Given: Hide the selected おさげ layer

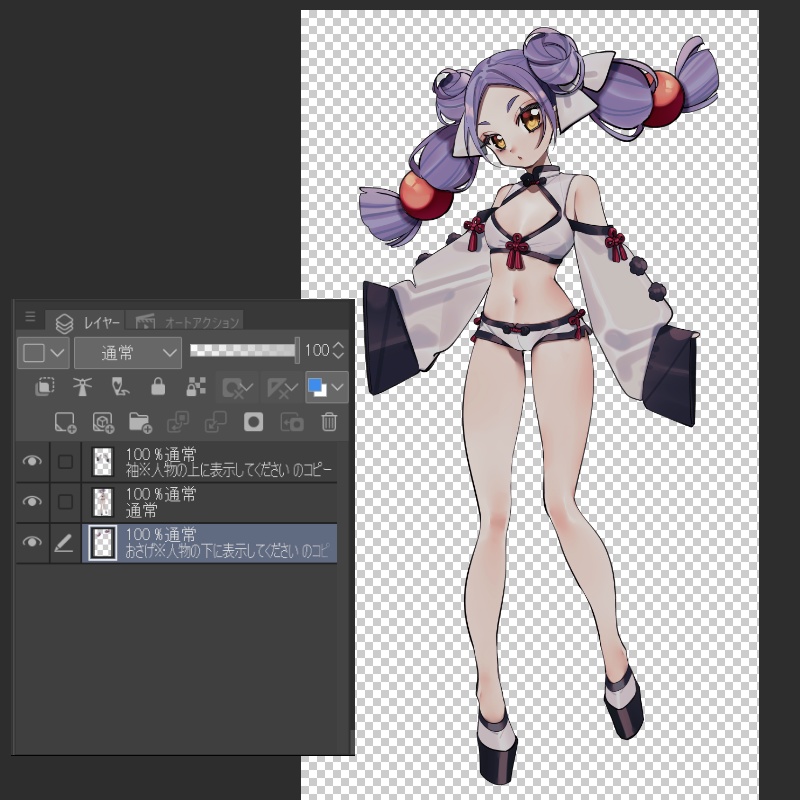Looking at the screenshot, I should [32, 544].
